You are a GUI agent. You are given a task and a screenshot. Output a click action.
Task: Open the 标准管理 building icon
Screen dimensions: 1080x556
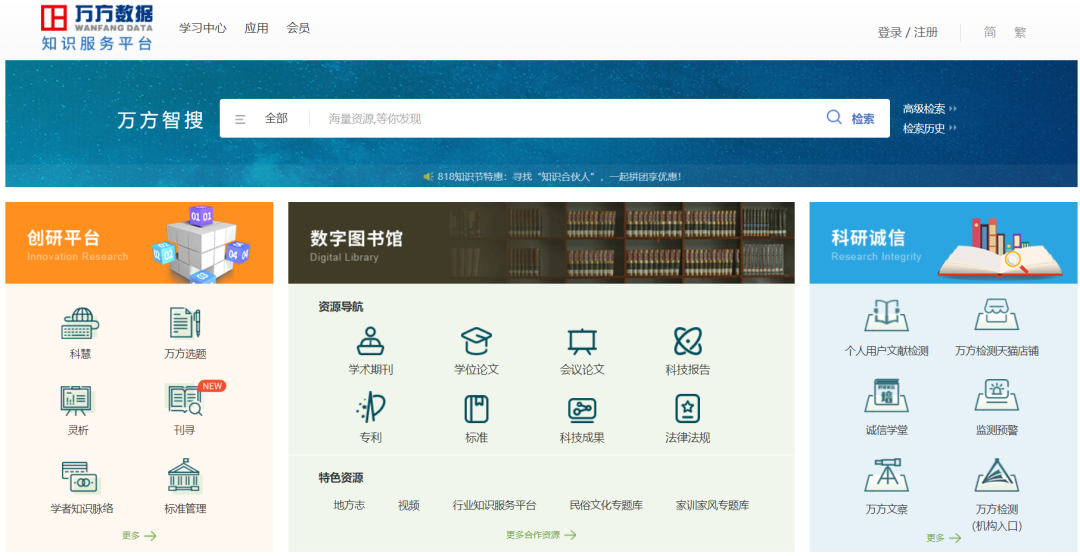184,476
